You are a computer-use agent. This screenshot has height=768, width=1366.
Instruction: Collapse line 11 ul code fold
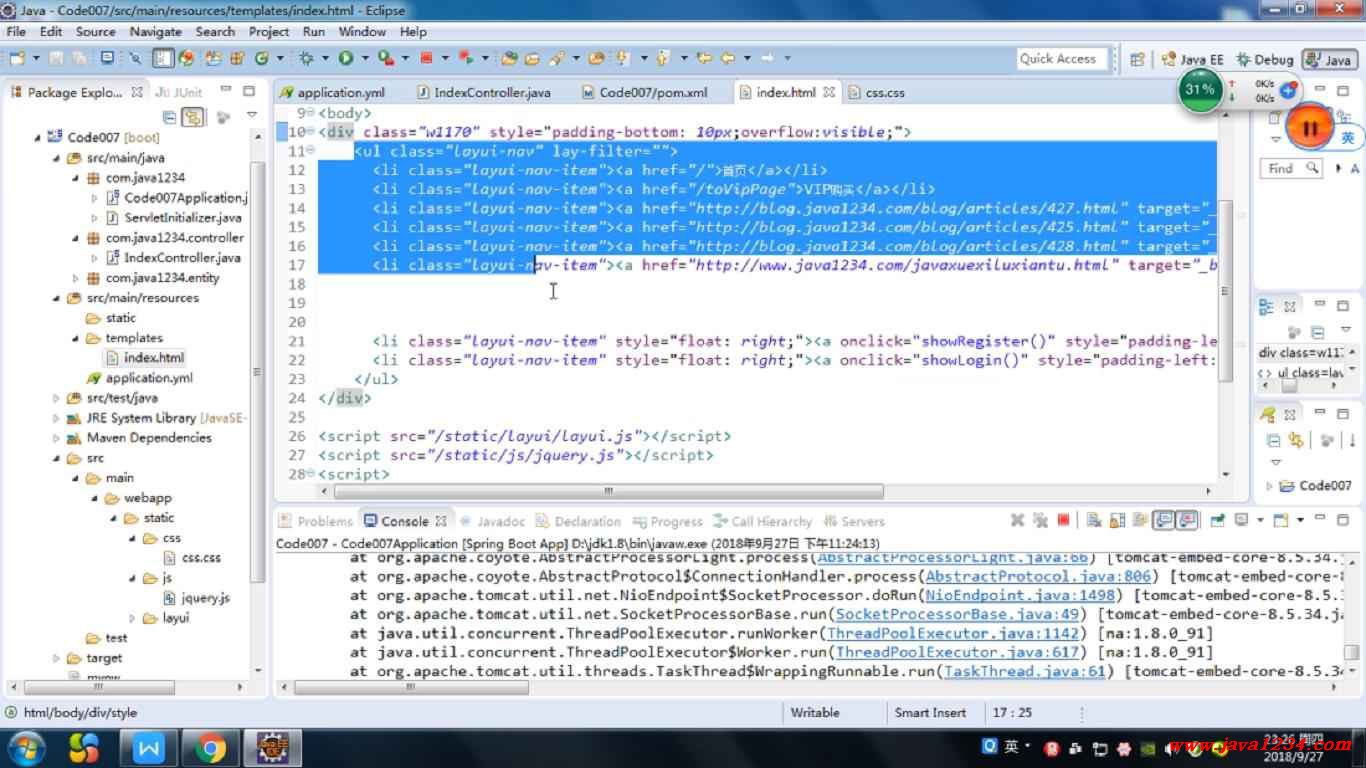[311, 151]
